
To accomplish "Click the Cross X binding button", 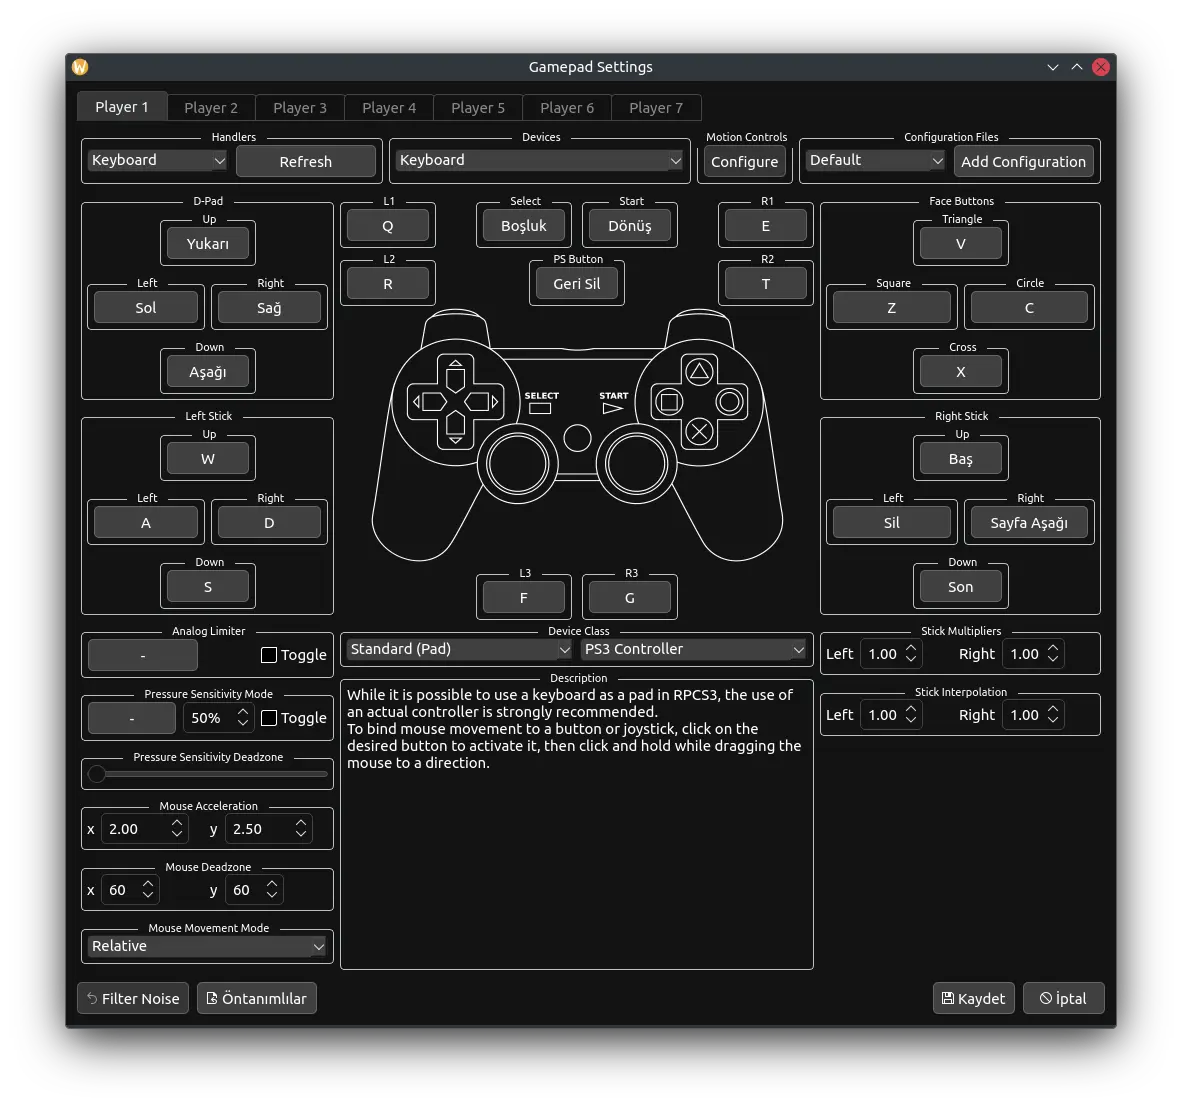I will 960,372.
